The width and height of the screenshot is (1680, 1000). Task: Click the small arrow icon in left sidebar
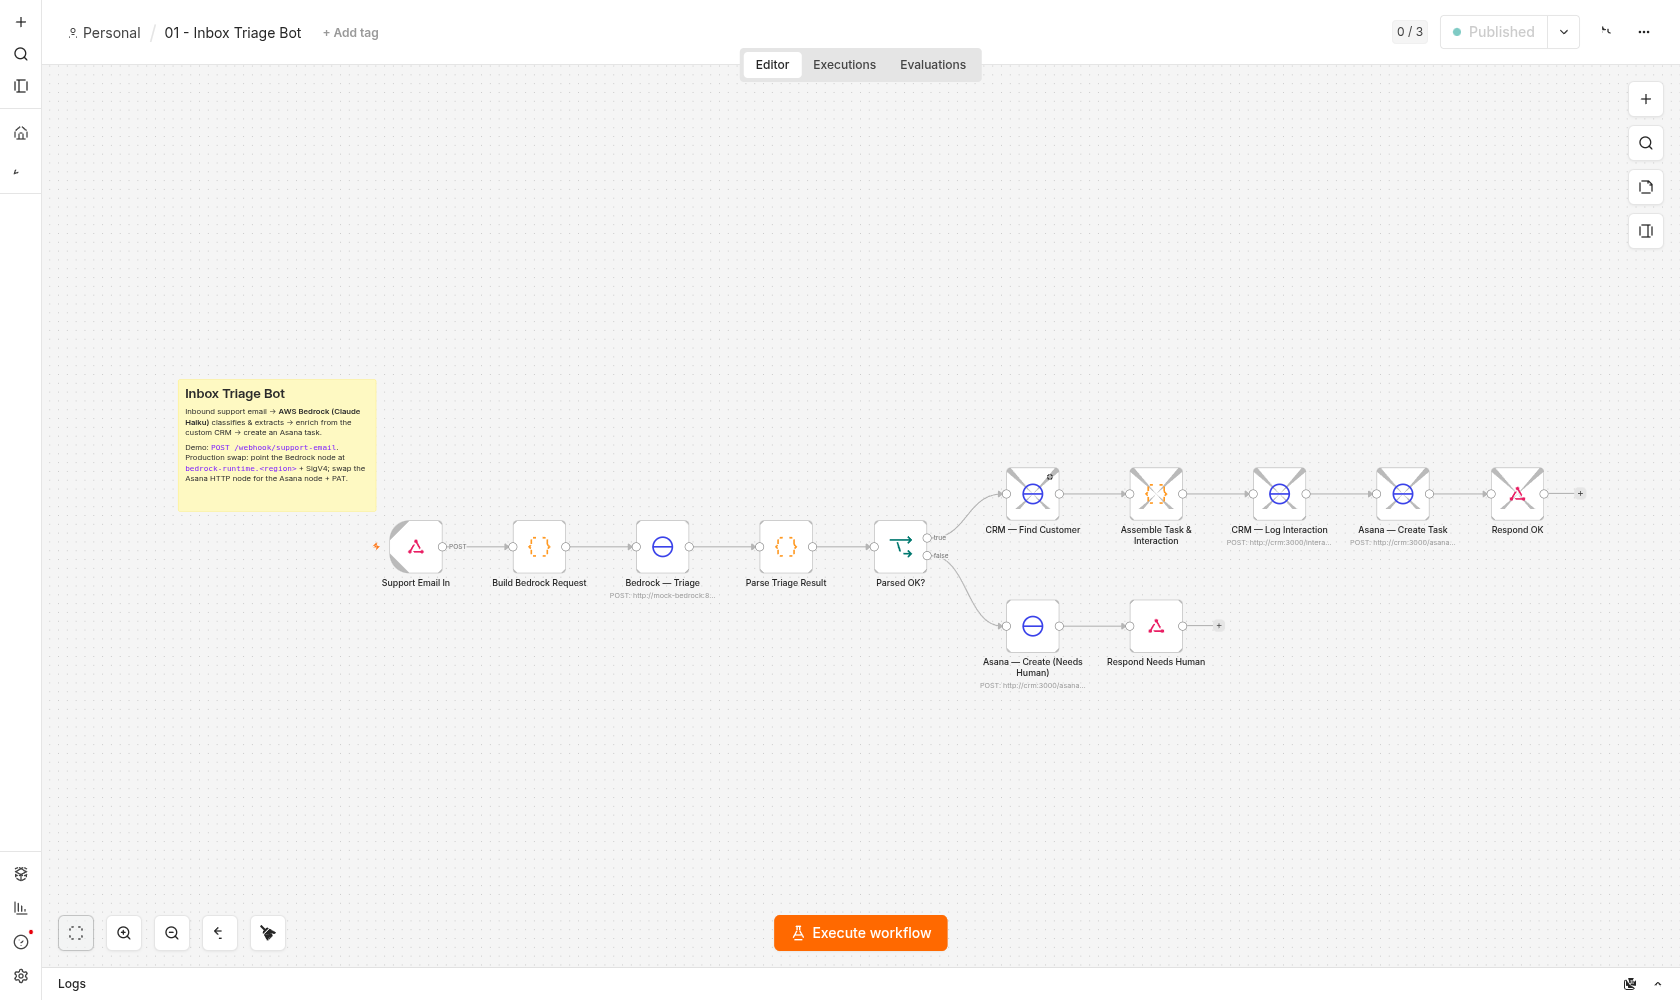(16, 172)
